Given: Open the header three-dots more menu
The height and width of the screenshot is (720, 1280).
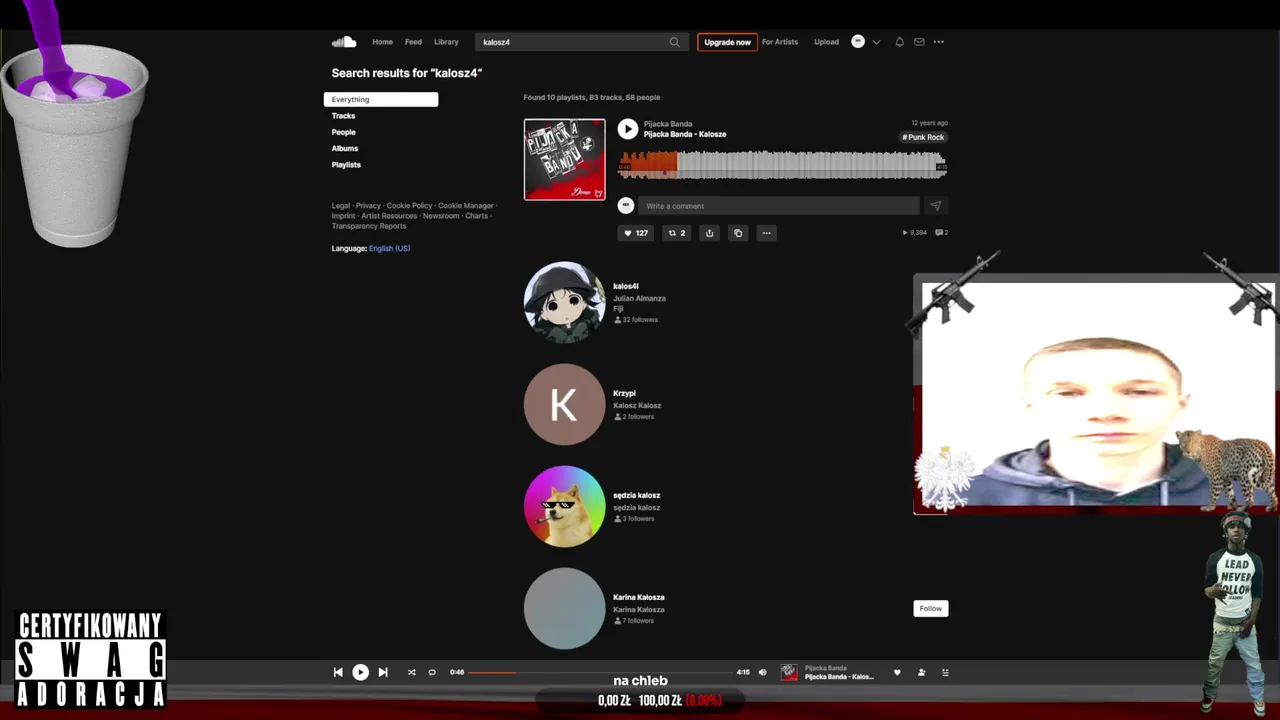Looking at the screenshot, I should 938,42.
